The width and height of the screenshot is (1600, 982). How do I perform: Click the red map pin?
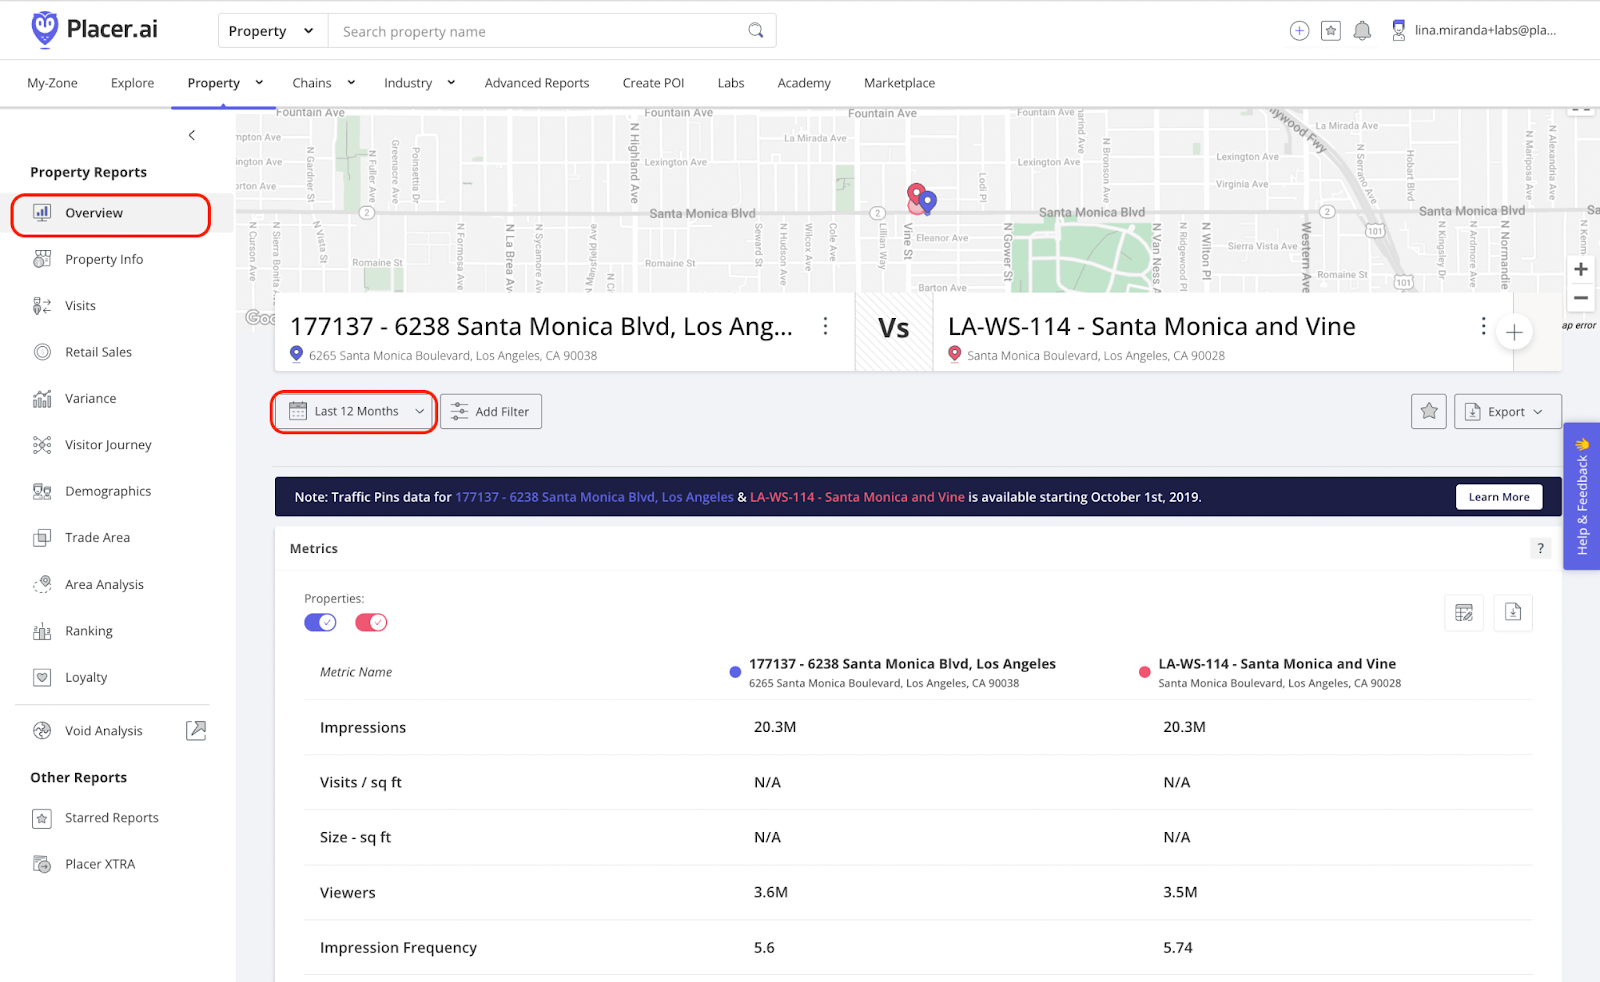[x=915, y=194]
